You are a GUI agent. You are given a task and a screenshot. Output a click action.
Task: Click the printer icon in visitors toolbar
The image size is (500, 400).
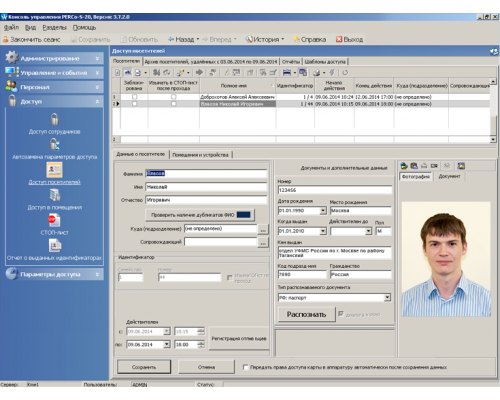point(316,72)
